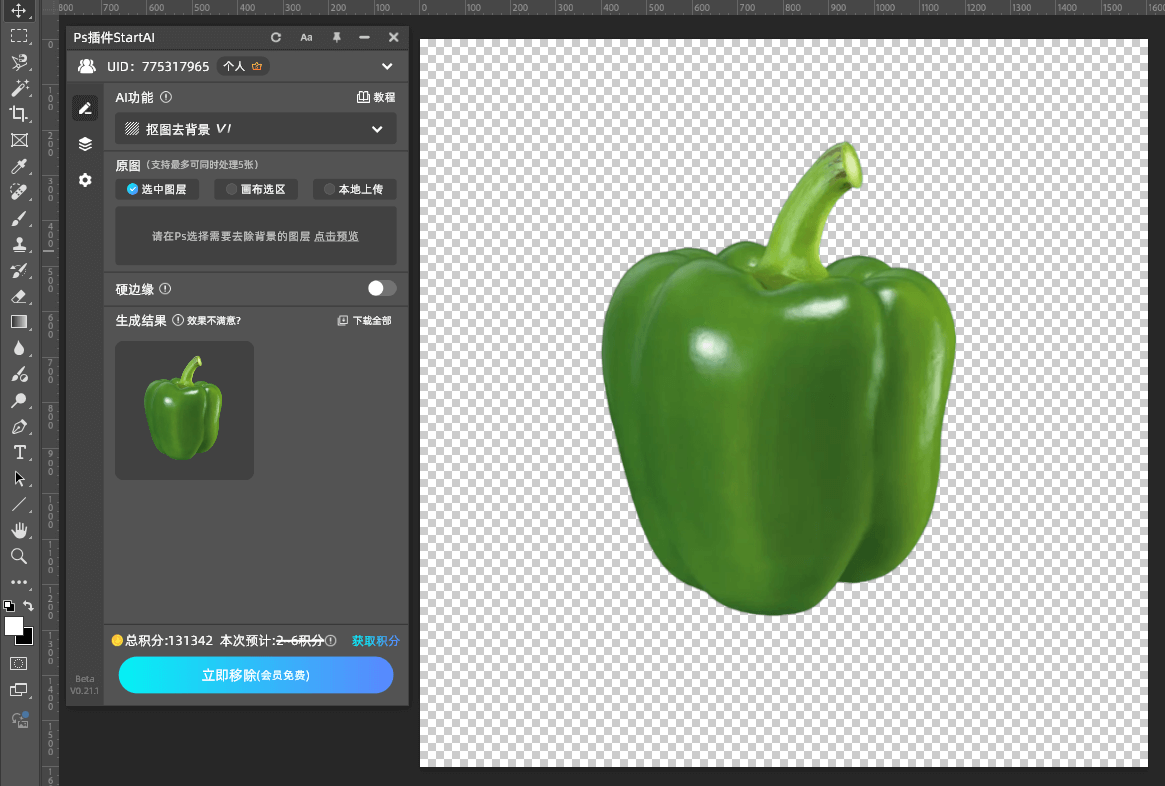Screen dimensions: 1165x786
Task: Select the Magic Wand tool
Action: coord(18,88)
